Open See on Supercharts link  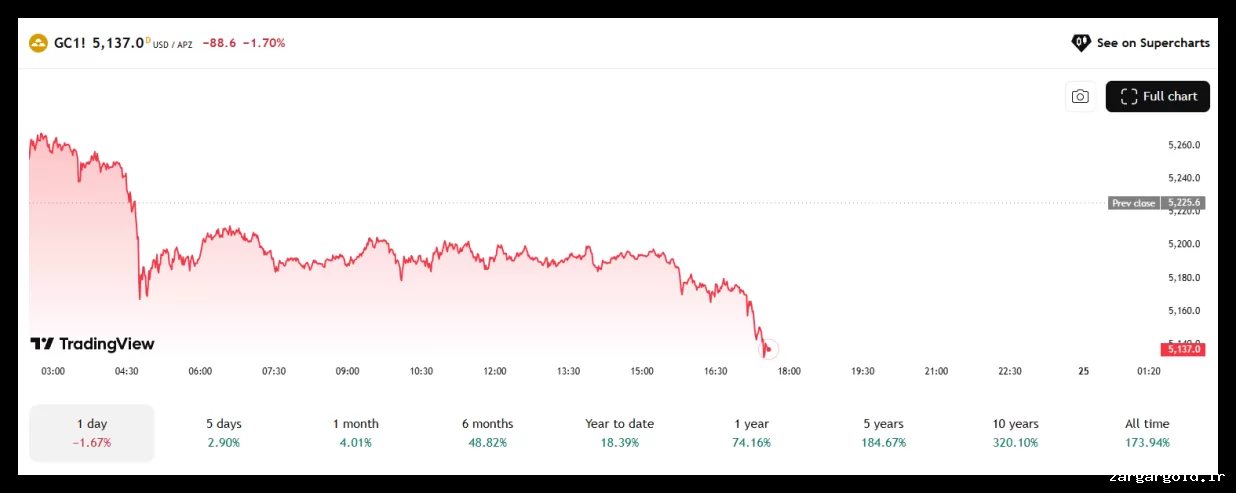[x=1152, y=43]
